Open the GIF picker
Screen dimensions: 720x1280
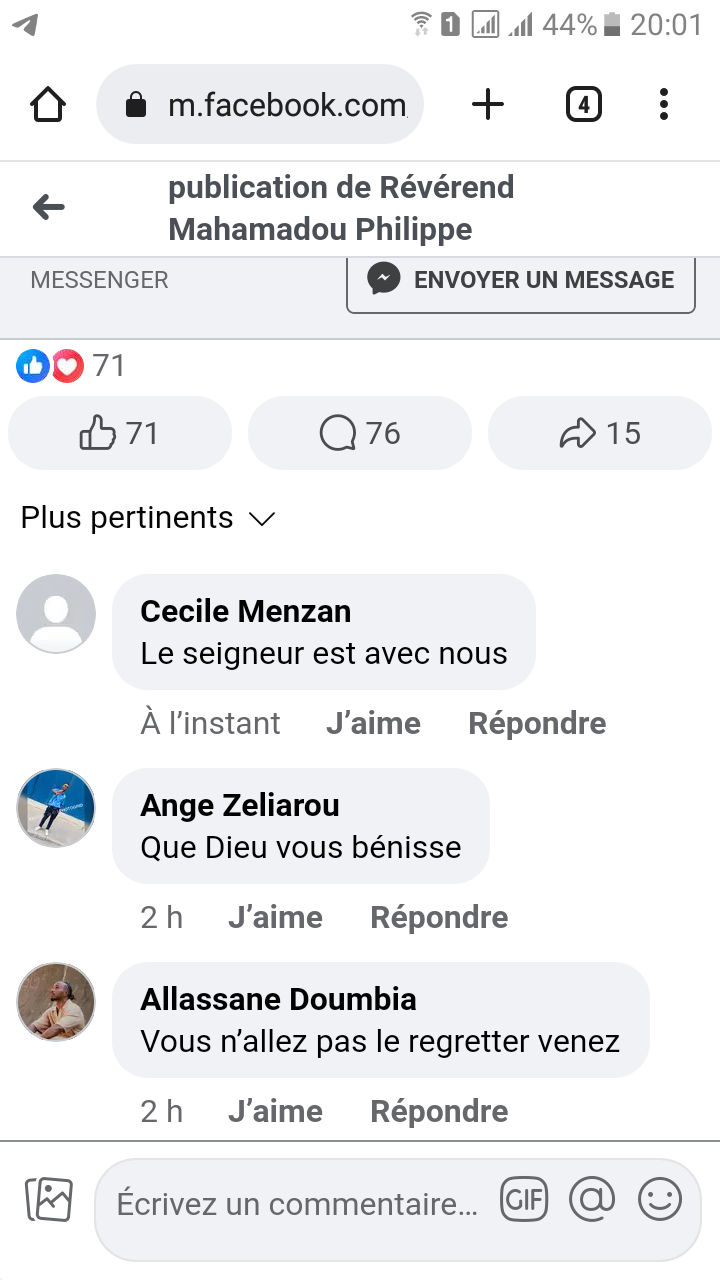(x=524, y=1200)
